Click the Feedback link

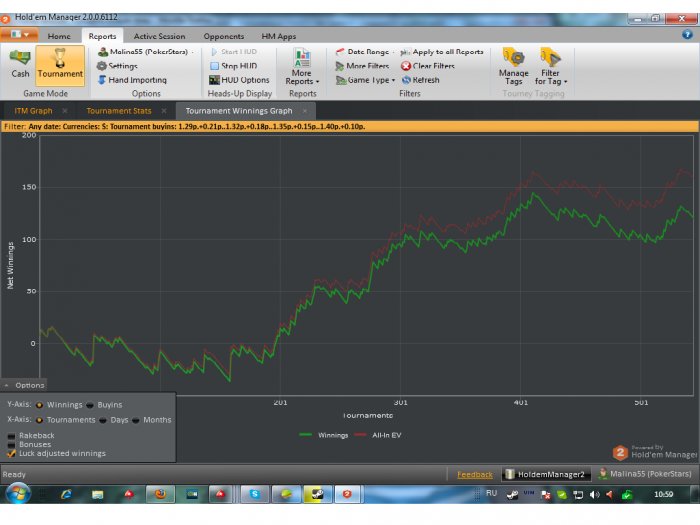tap(474, 474)
